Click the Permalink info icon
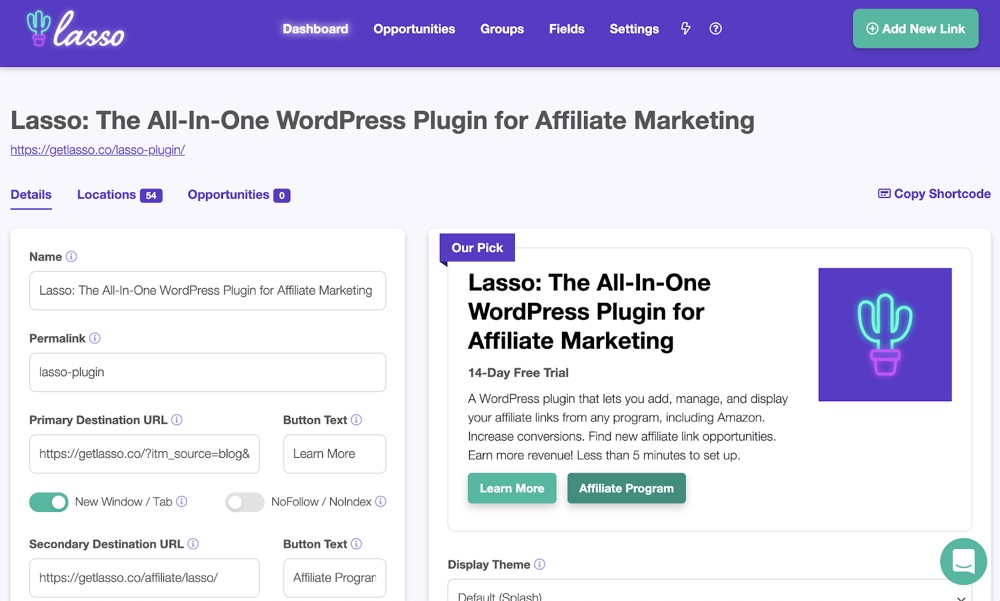 (95, 338)
